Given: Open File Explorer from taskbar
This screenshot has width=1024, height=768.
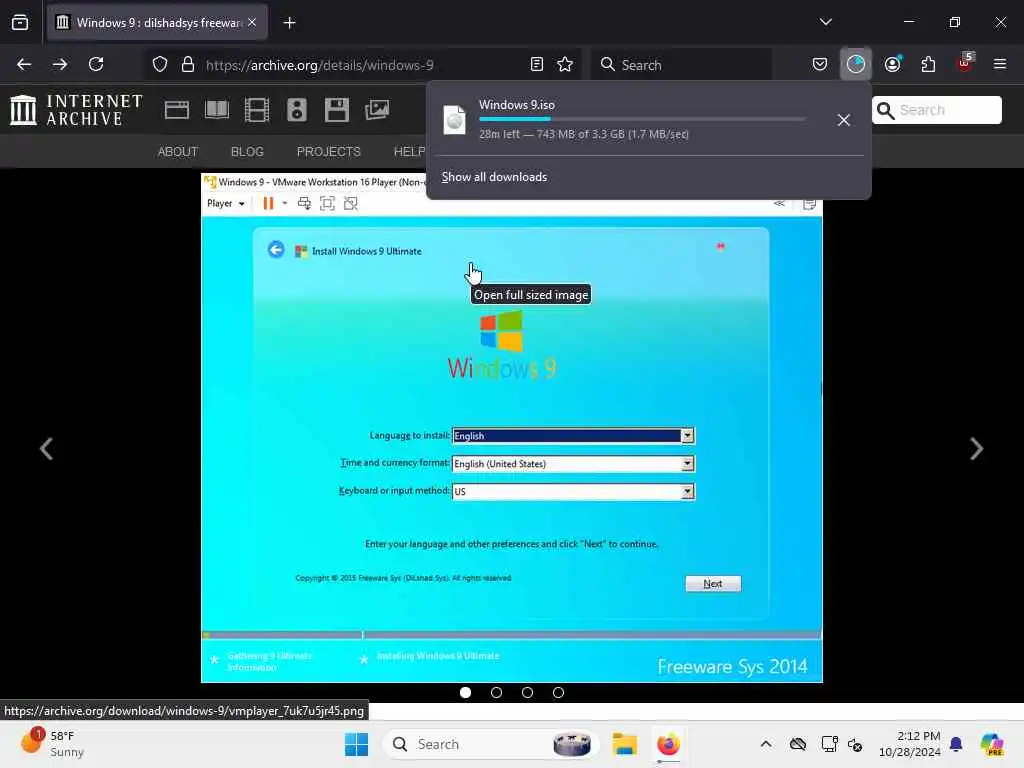Looking at the screenshot, I should click(x=624, y=744).
